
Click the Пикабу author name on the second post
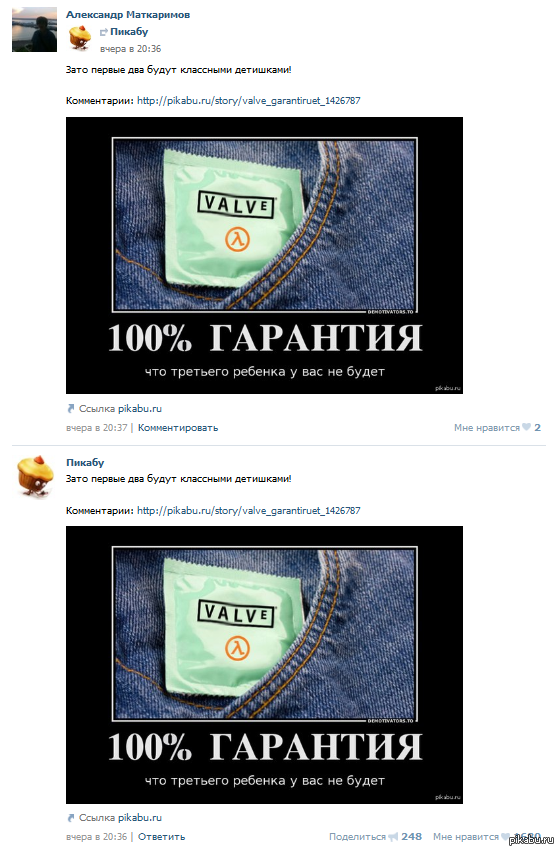point(85,462)
